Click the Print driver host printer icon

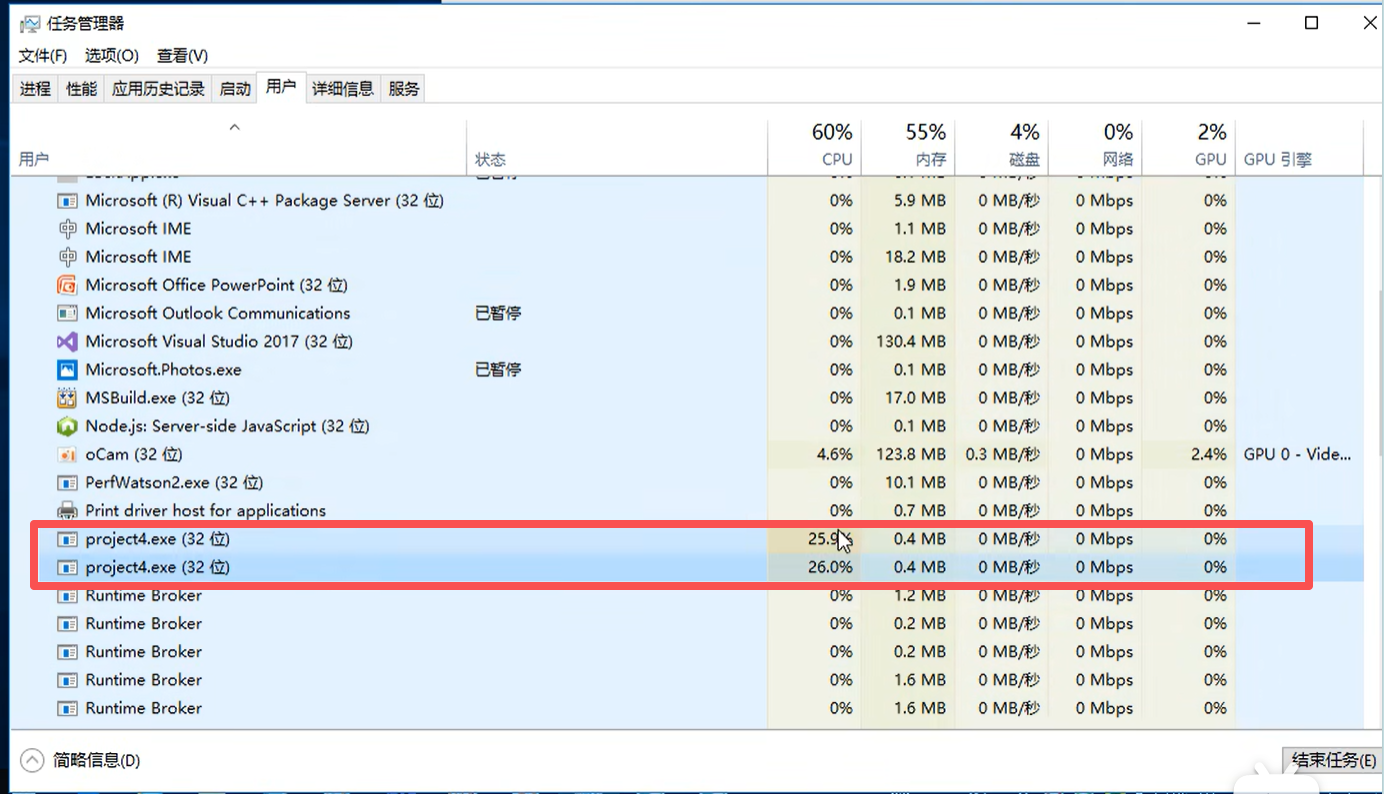click(67, 511)
